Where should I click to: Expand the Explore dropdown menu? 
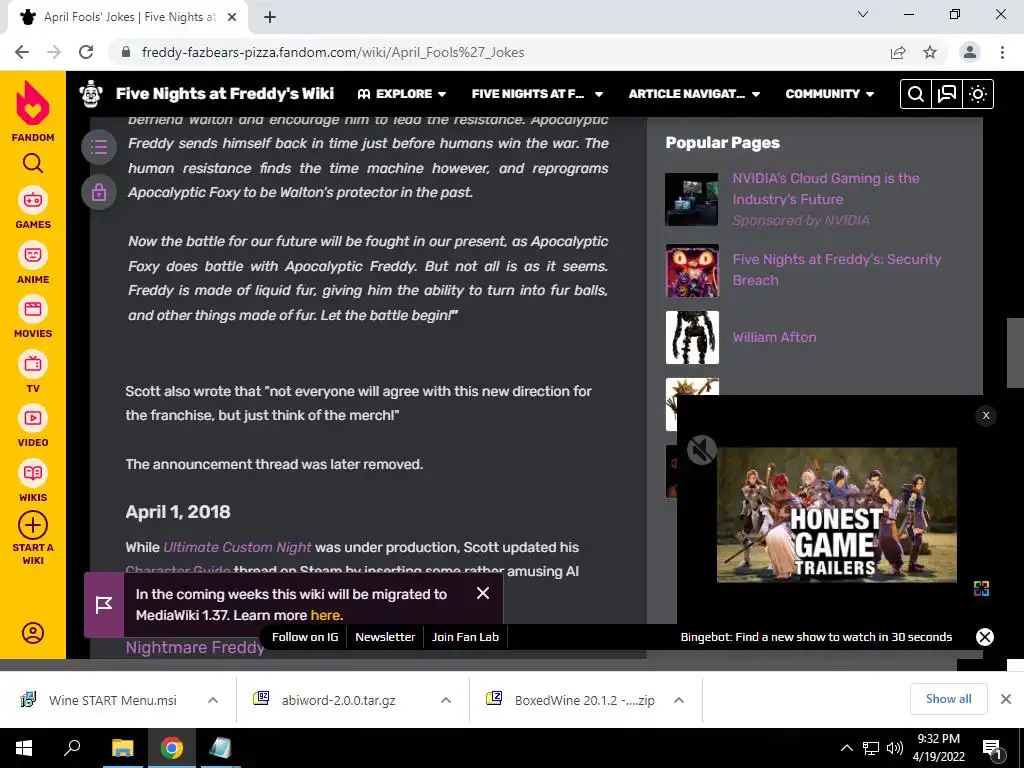click(x=402, y=94)
